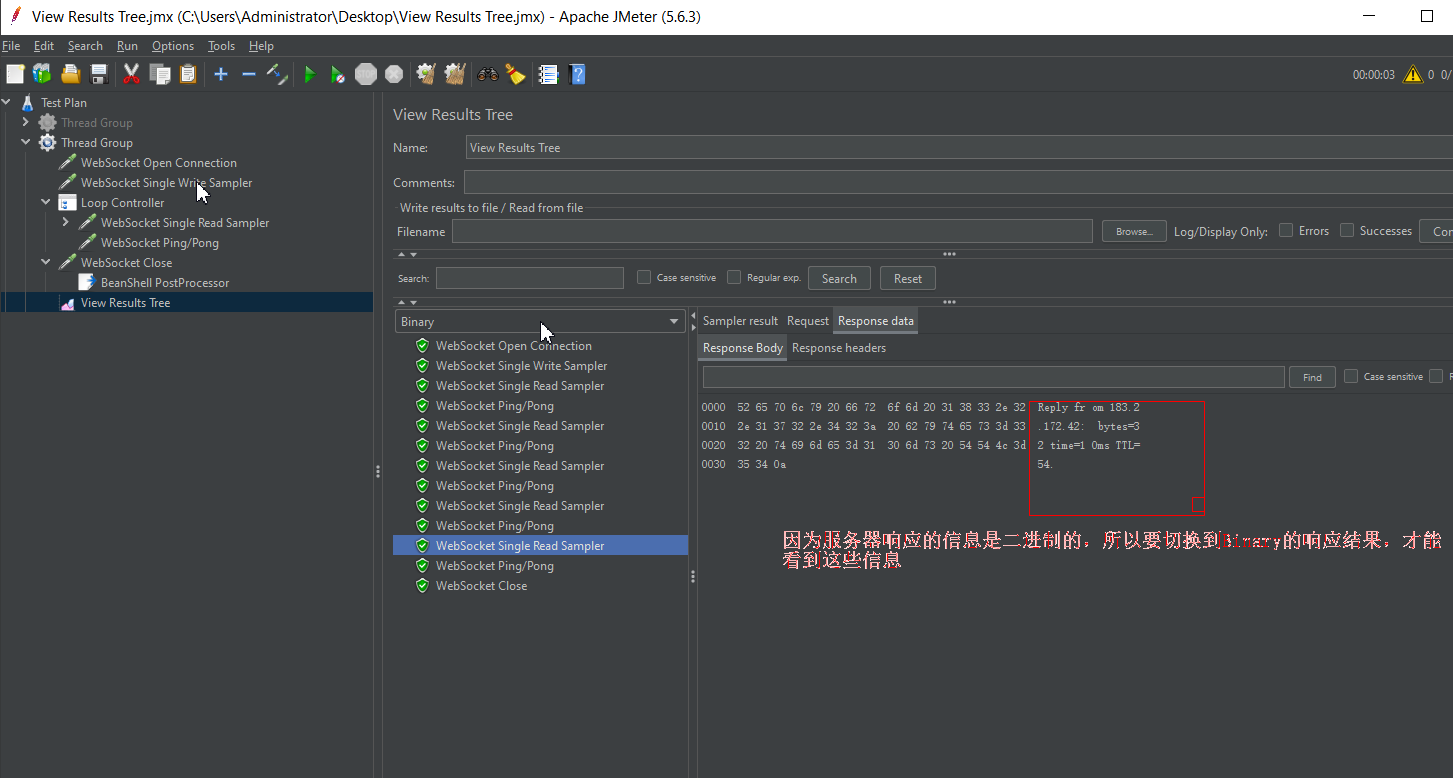Viewport: 1453px width, 778px height.
Task: Collapse the Loop Controller node
Action: point(46,202)
